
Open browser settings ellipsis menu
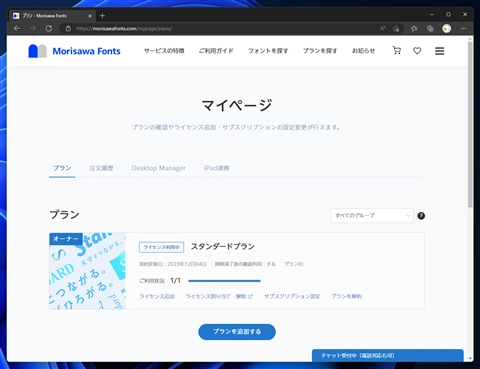point(463,29)
